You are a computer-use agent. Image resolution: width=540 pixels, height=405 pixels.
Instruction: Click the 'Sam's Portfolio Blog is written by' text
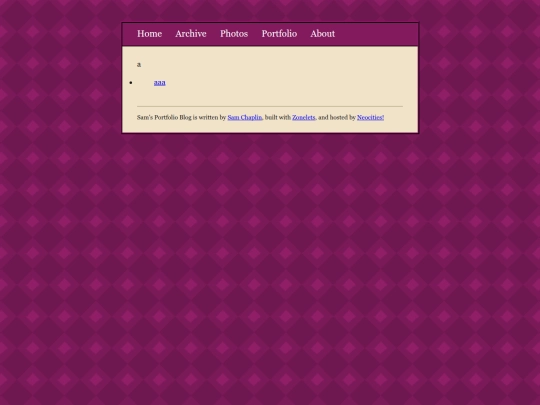coord(181,117)
